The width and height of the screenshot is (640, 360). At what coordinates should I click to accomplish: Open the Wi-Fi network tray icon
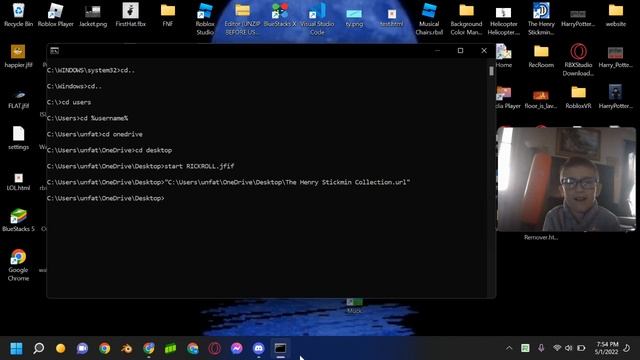point(557,348)
